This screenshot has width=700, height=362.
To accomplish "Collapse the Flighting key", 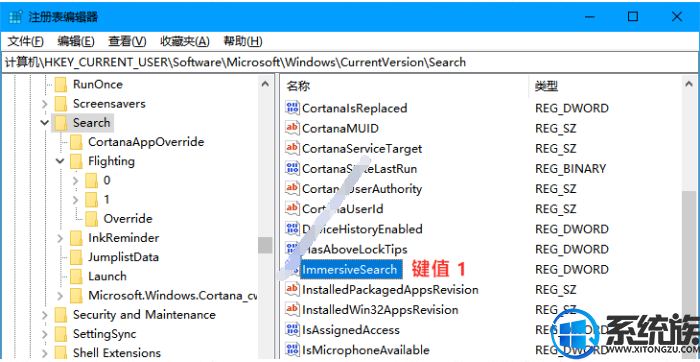I will pyautogui.click(x=60, y=161).
